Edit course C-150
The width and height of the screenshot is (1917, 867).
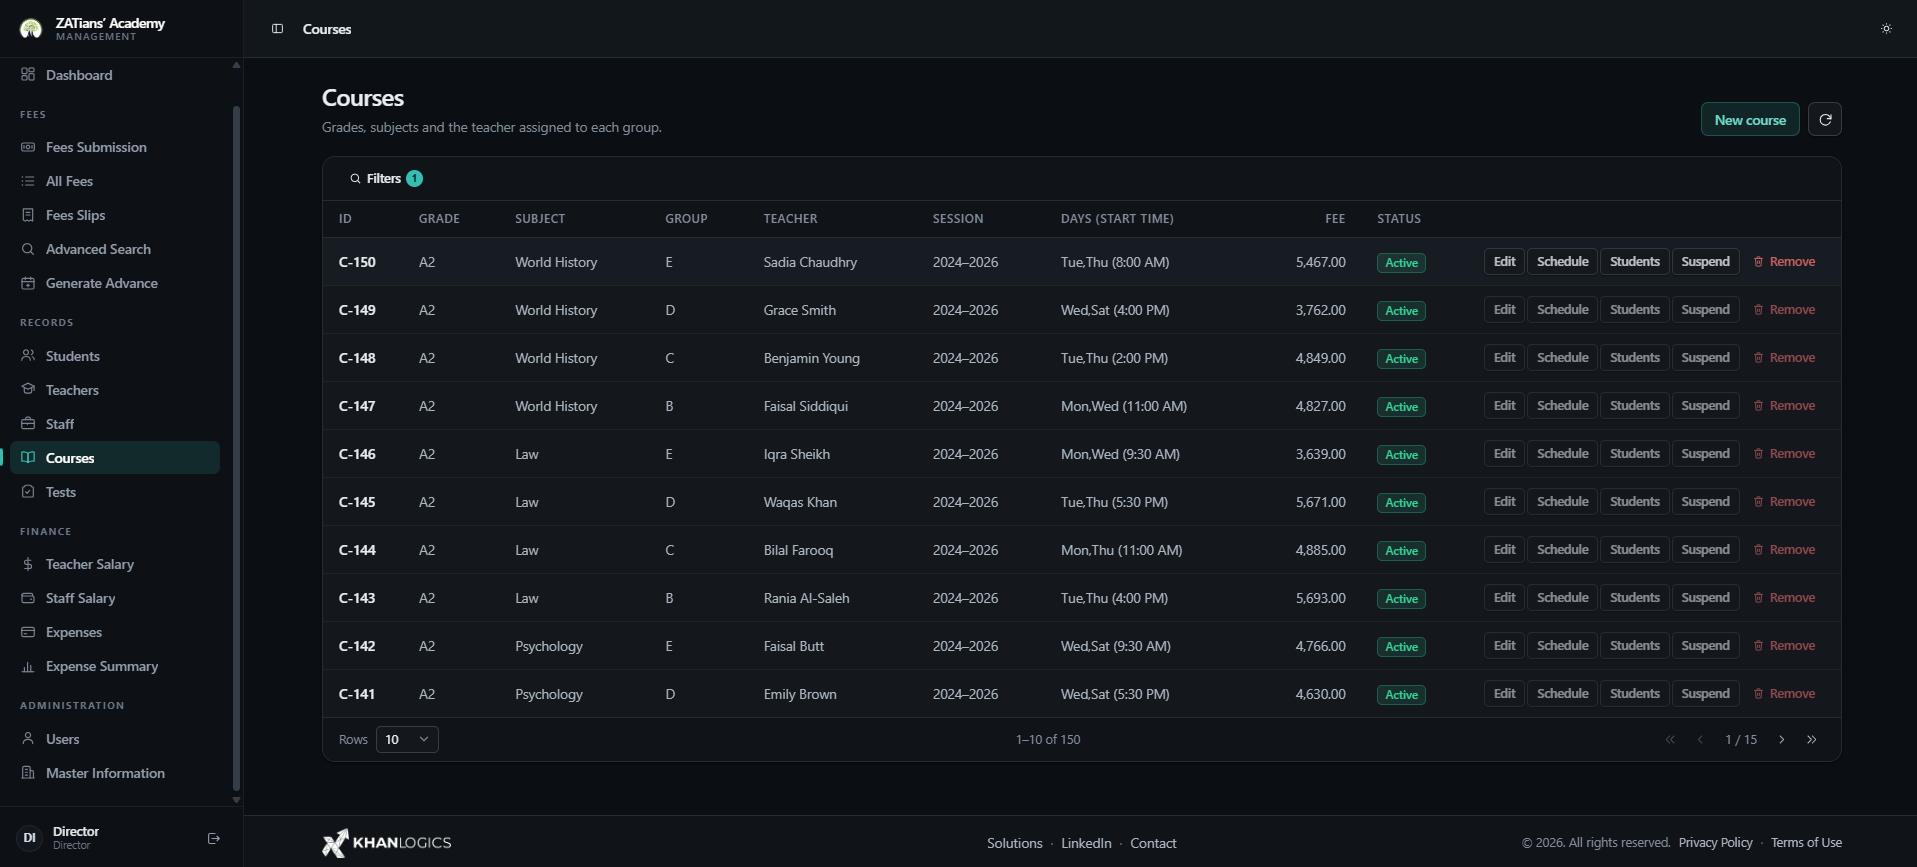(1504, 262)
